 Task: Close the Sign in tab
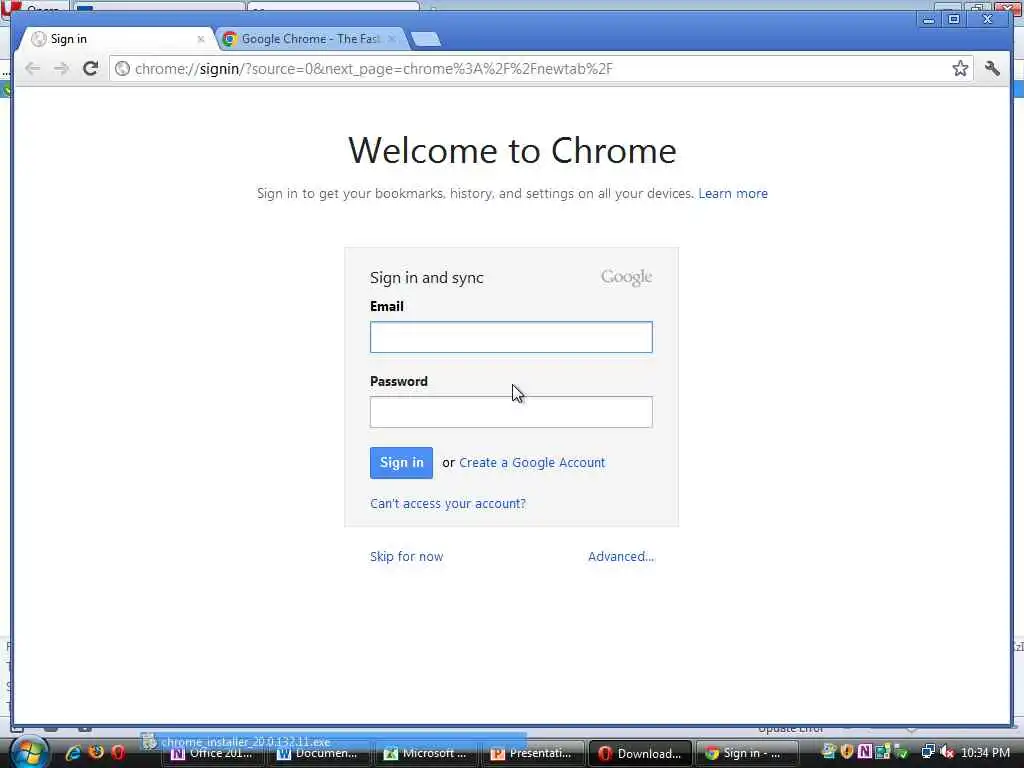(x=200, y=39)
